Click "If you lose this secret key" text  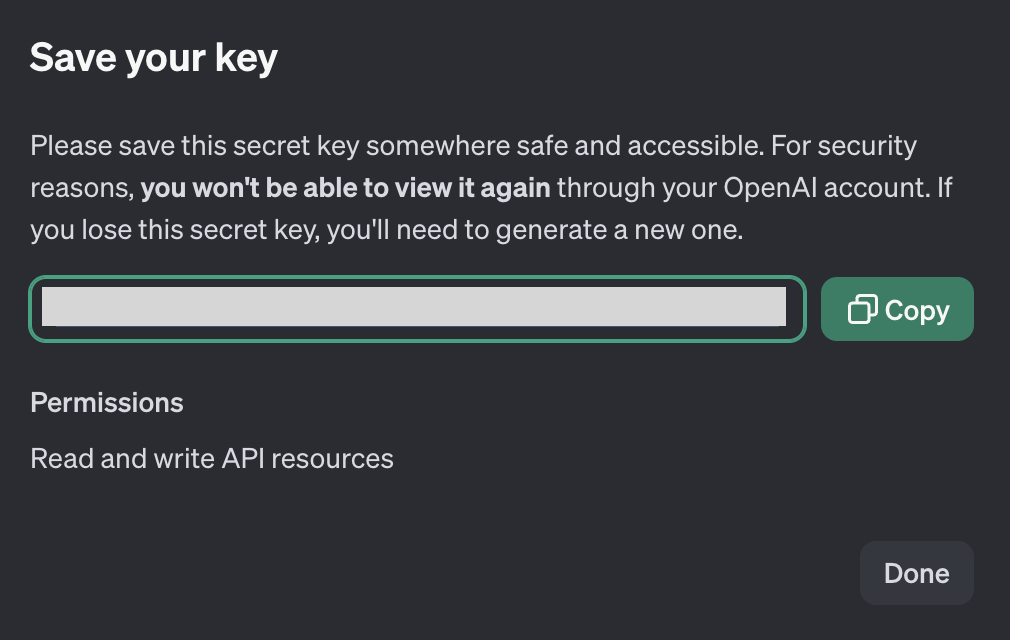pyautogui.click(x=160, y=230)
